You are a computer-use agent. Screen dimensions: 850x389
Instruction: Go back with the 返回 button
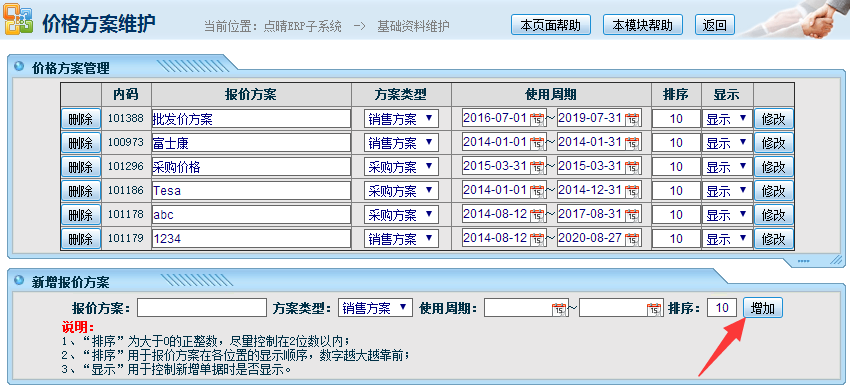(714, 25)
